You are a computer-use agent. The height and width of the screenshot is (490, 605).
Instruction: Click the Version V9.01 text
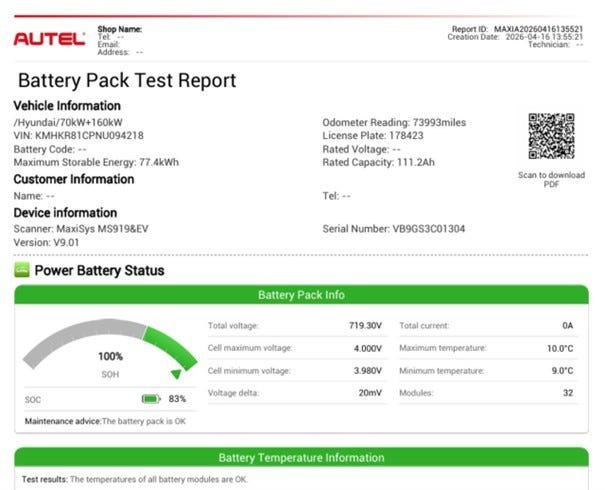pos(46,243)
